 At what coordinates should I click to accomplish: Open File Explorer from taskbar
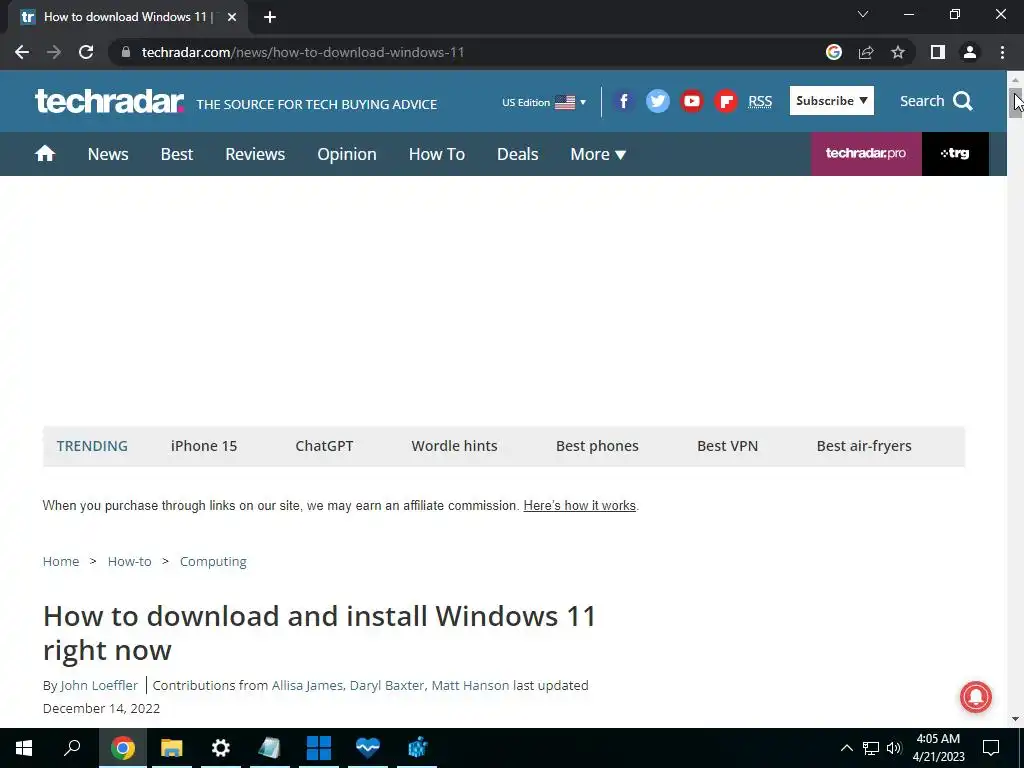pos(172,748)
